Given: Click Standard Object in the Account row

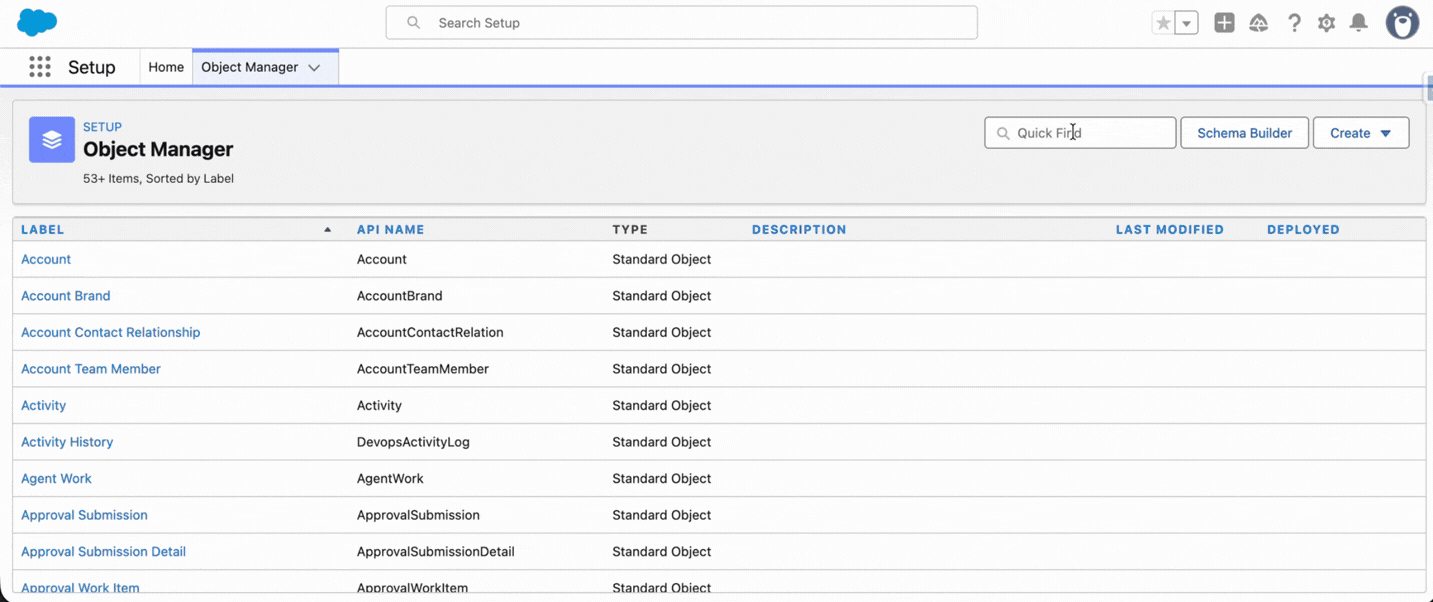Looking at the screenshot, I should [662, 259].
